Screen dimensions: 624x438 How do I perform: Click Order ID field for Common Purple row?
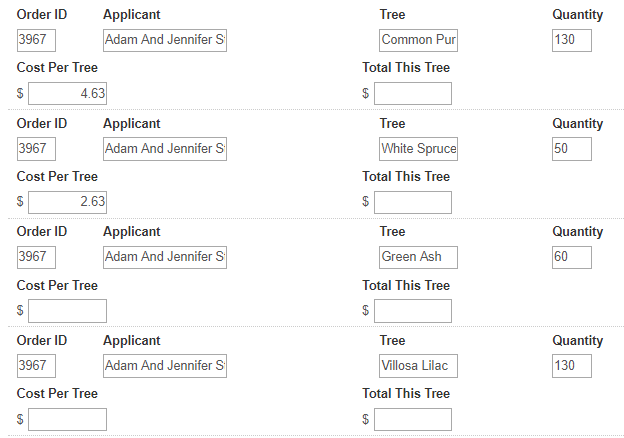pyautogui.click(x=36, y=40)
